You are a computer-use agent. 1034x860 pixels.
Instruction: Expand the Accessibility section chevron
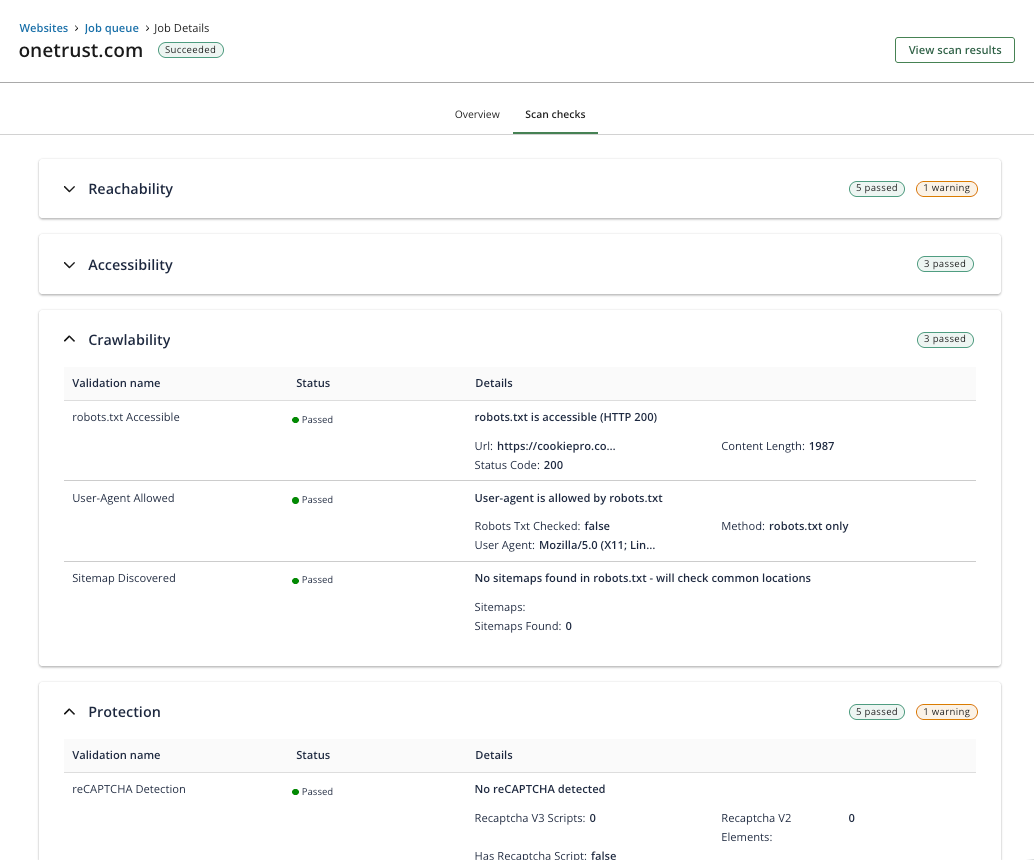[69, 265]
